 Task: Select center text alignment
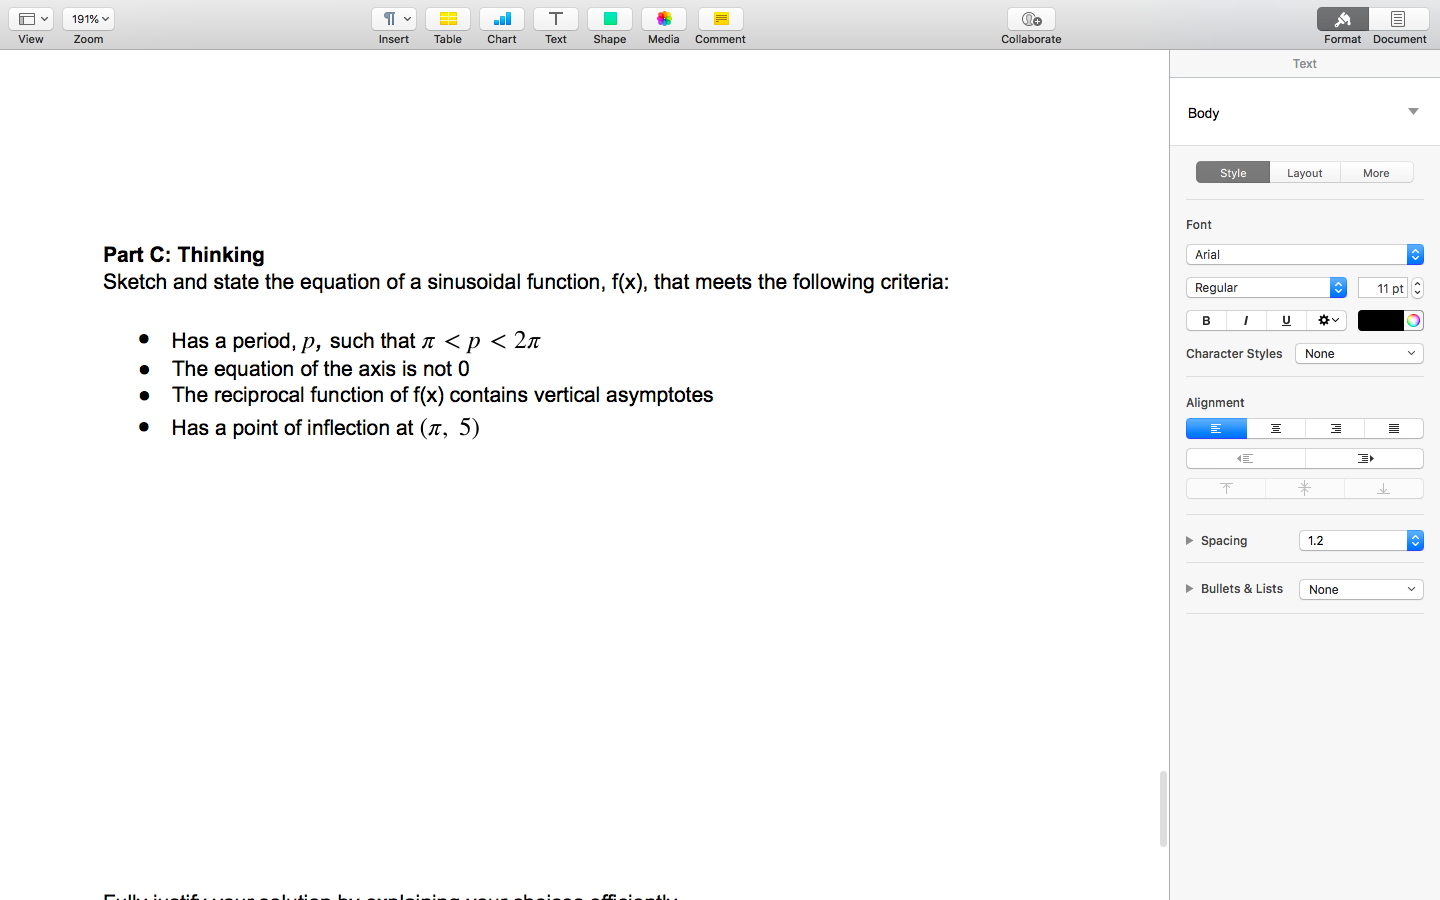[x=1275, y=428]
